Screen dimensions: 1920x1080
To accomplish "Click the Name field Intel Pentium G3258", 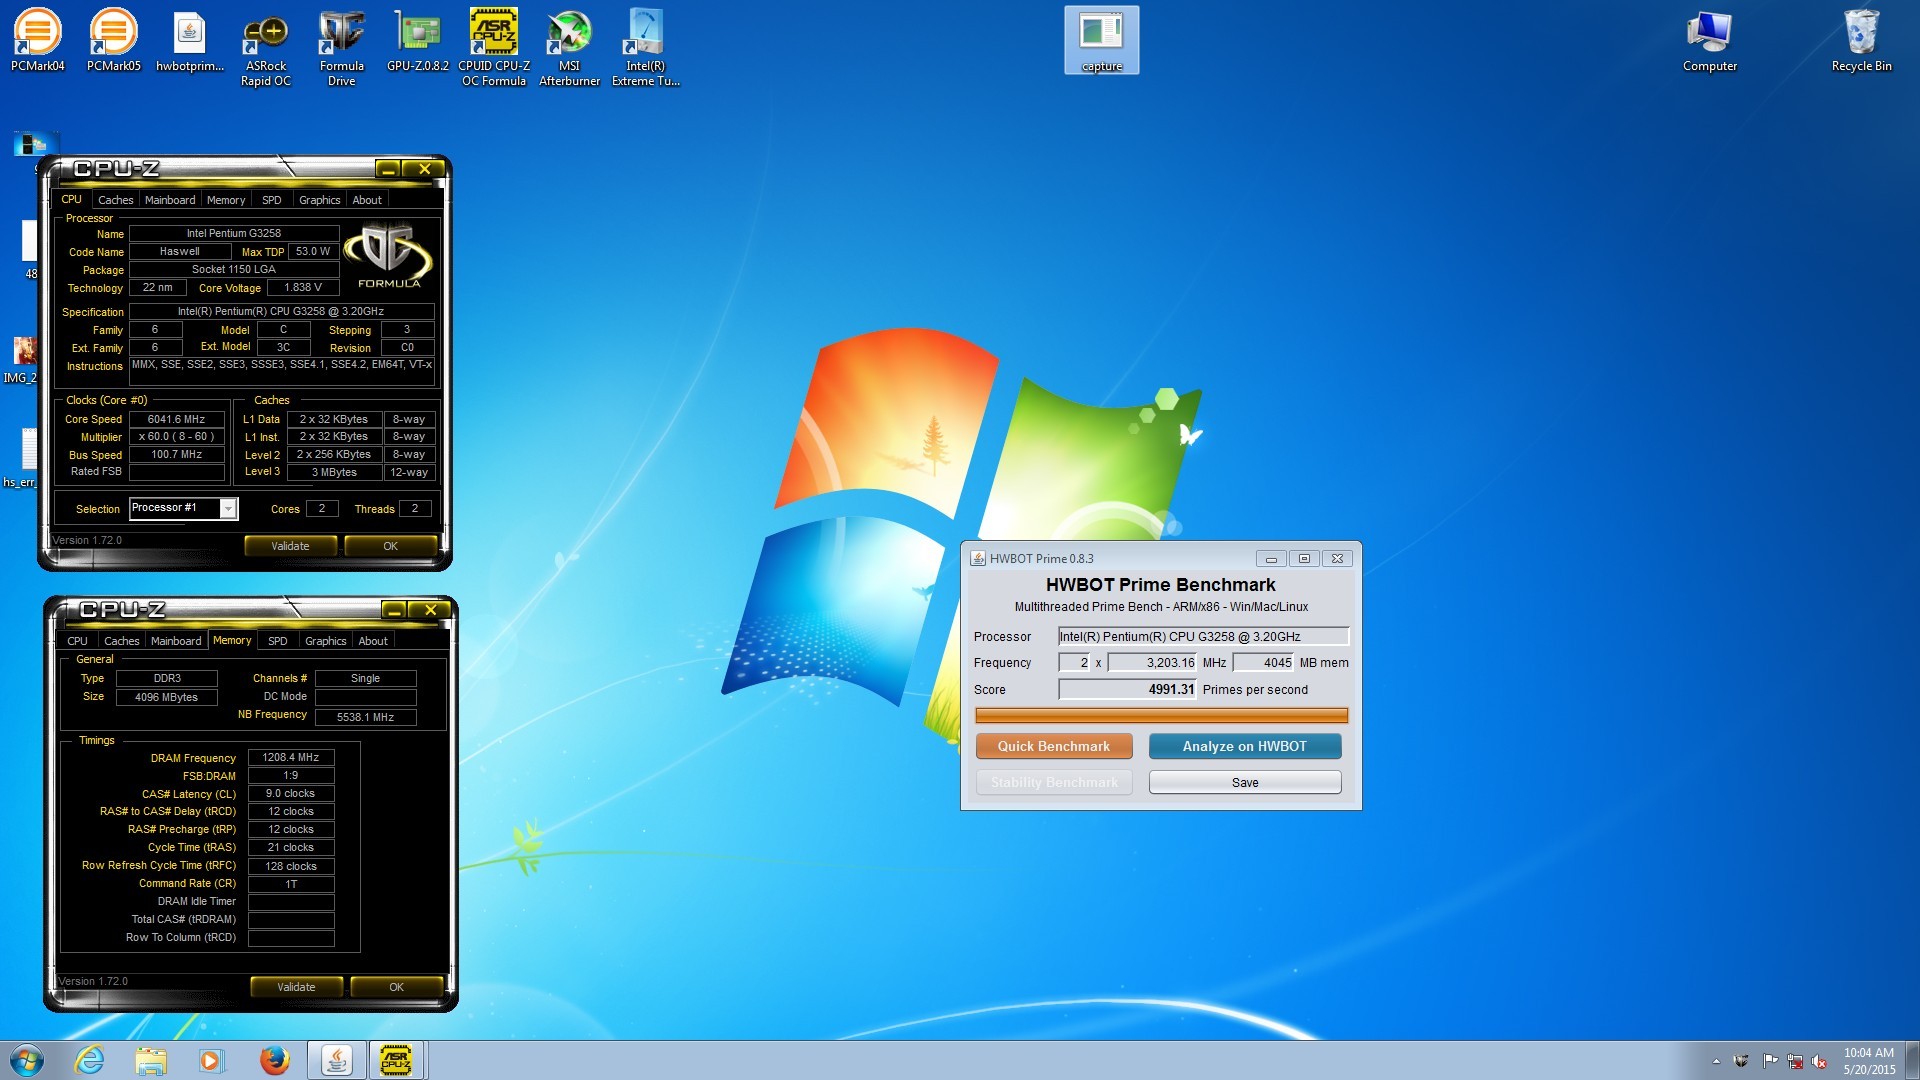I will coord(234,233).
